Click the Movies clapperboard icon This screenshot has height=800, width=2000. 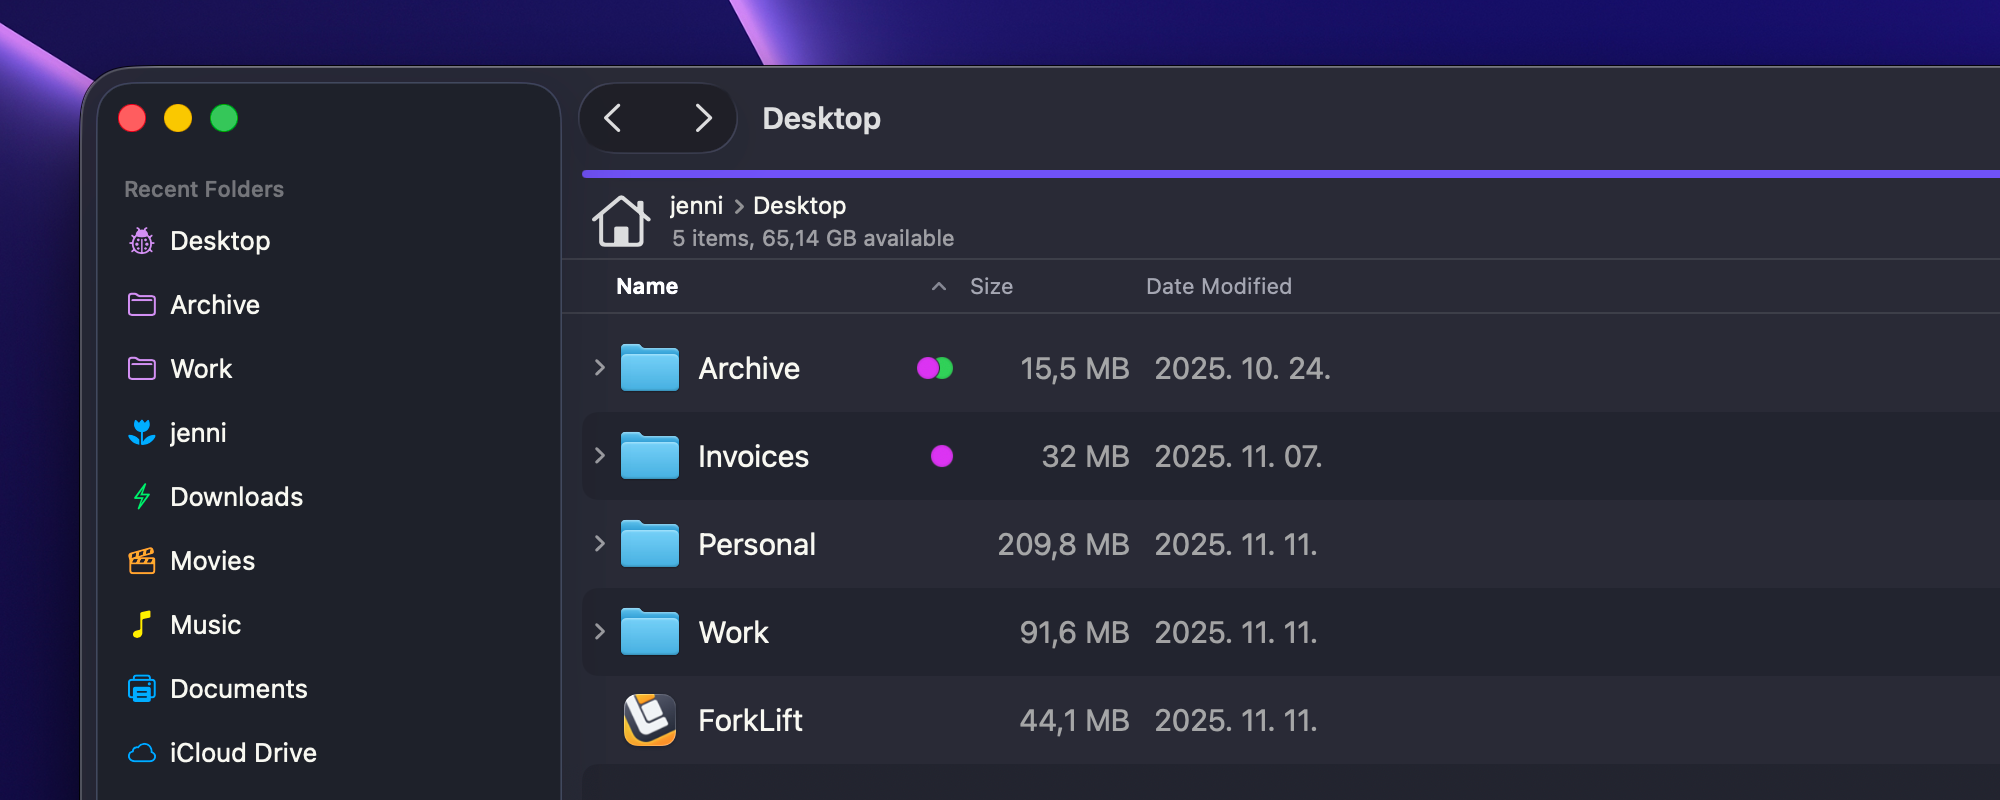pyautogui.click(x=142, y=561)
